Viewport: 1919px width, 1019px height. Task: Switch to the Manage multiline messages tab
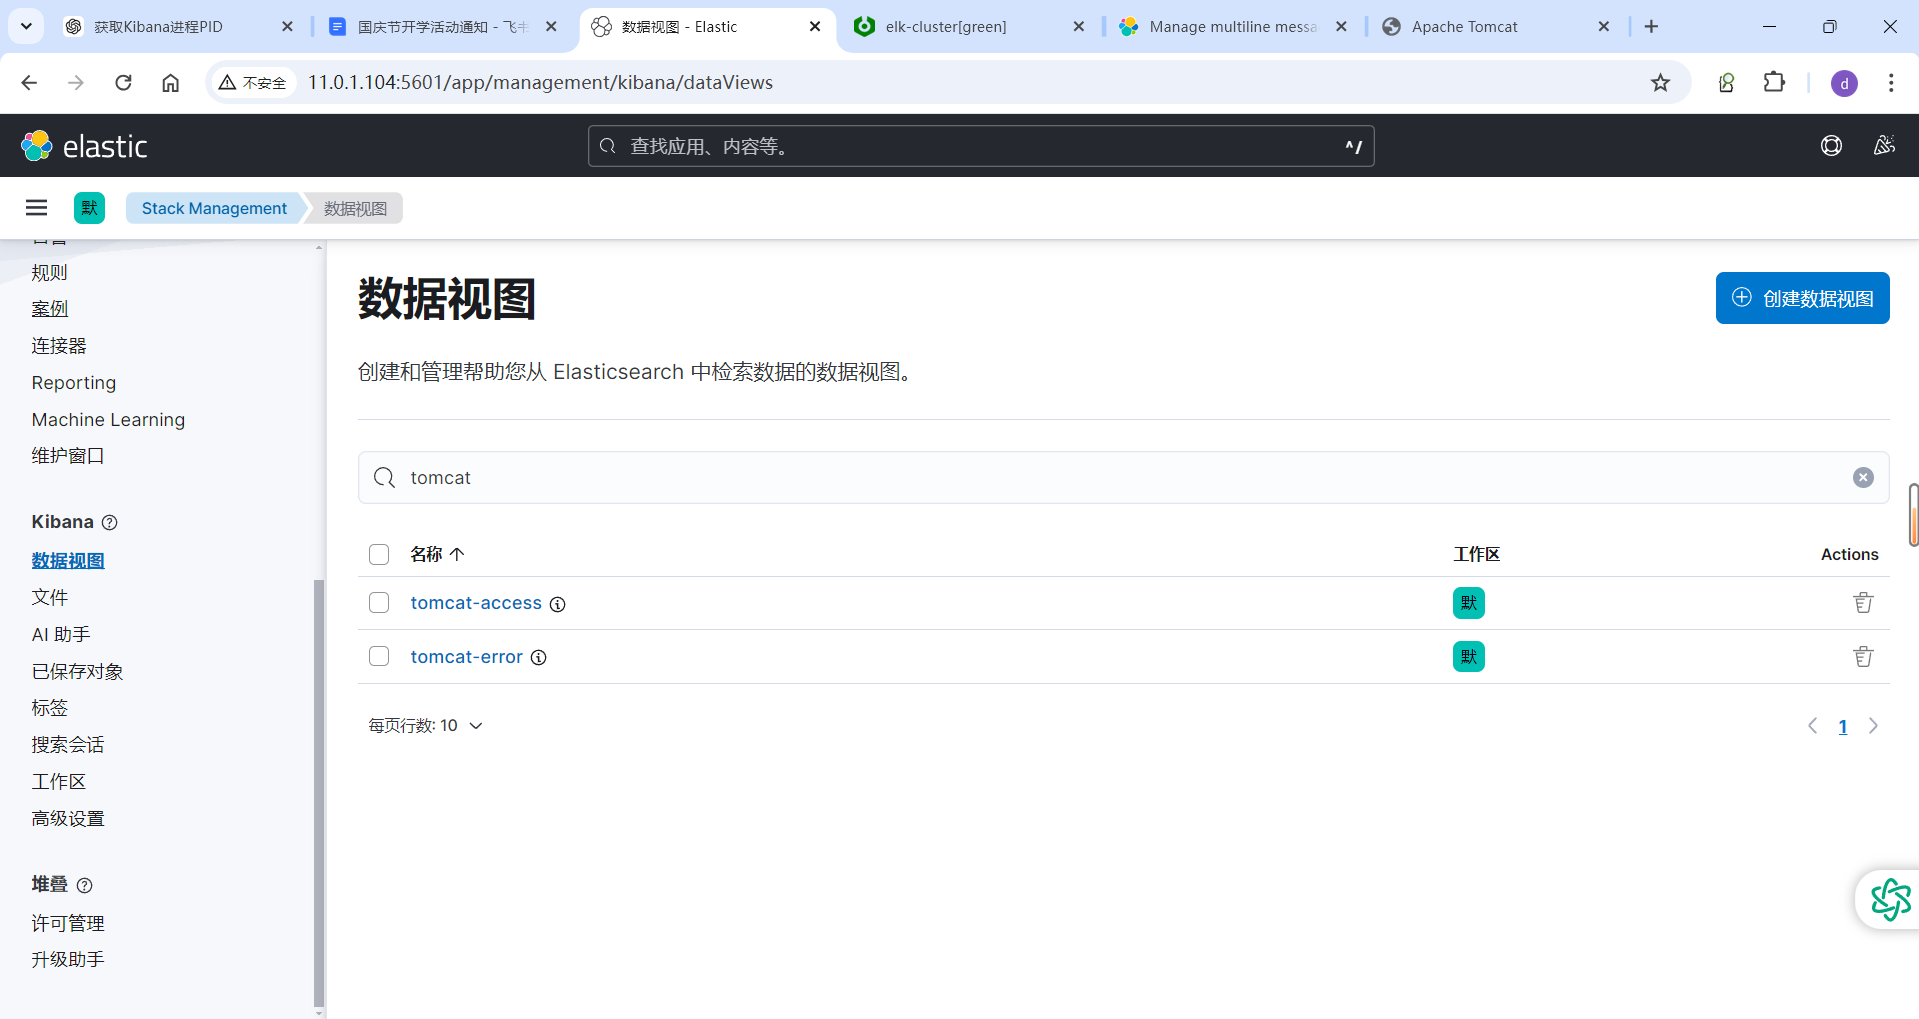click(x=1232, y=27)
